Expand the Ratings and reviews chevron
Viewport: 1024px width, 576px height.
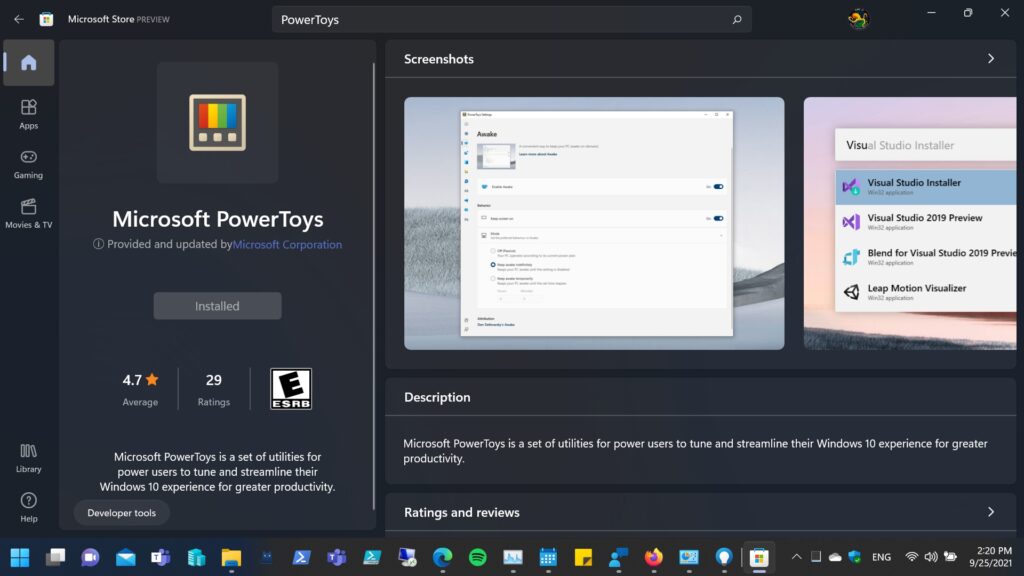(x=990, y=512)
